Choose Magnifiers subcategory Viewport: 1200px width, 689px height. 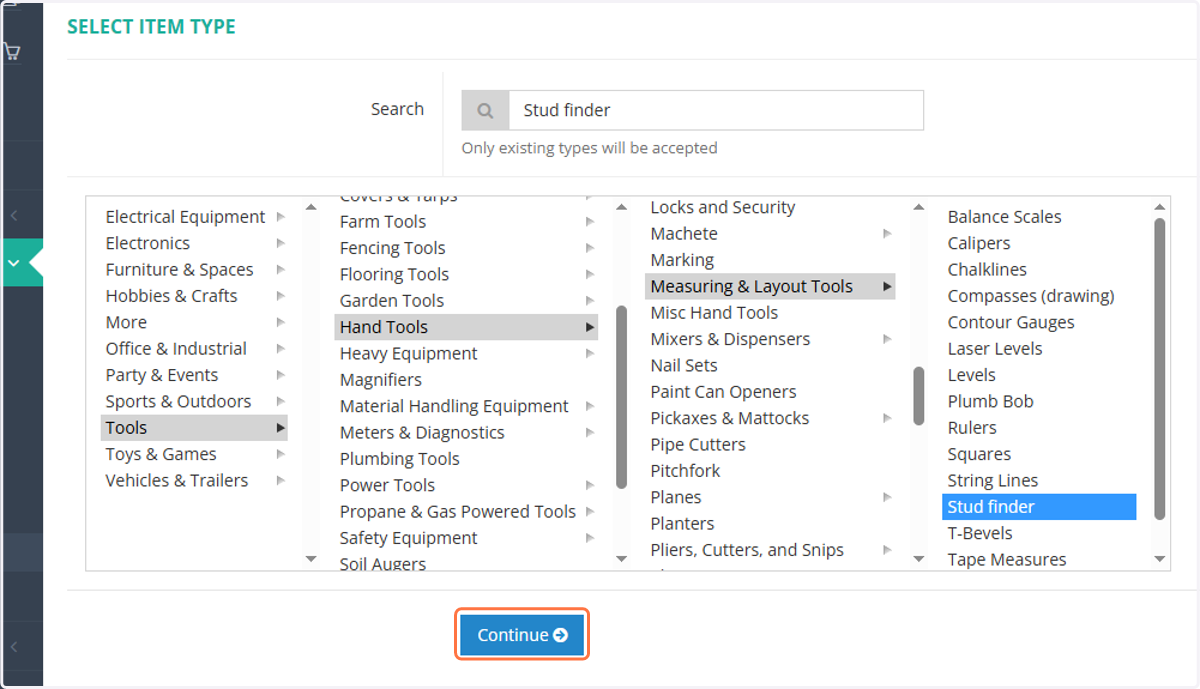[380, 380]
